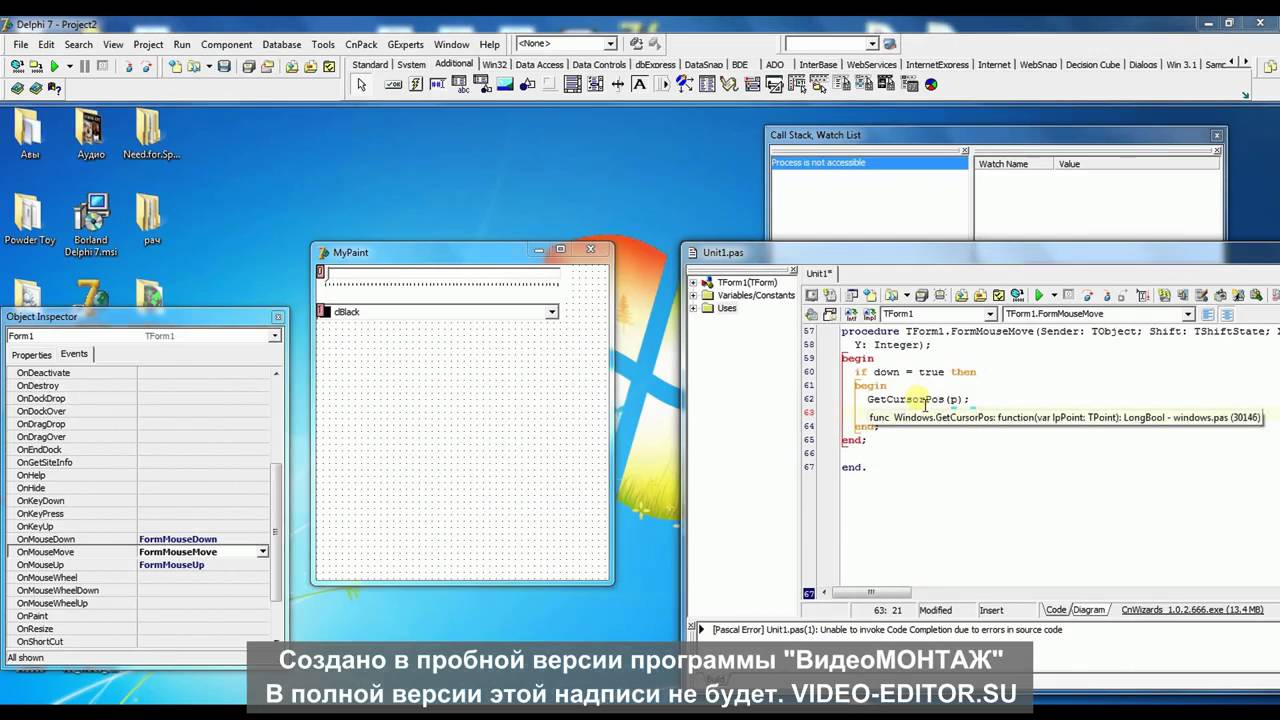Expand the Variables/Constants tree node
Image resolution: width=1280 pixels, height=720 pixels.
pyautogui.click(x=694, y=295)
